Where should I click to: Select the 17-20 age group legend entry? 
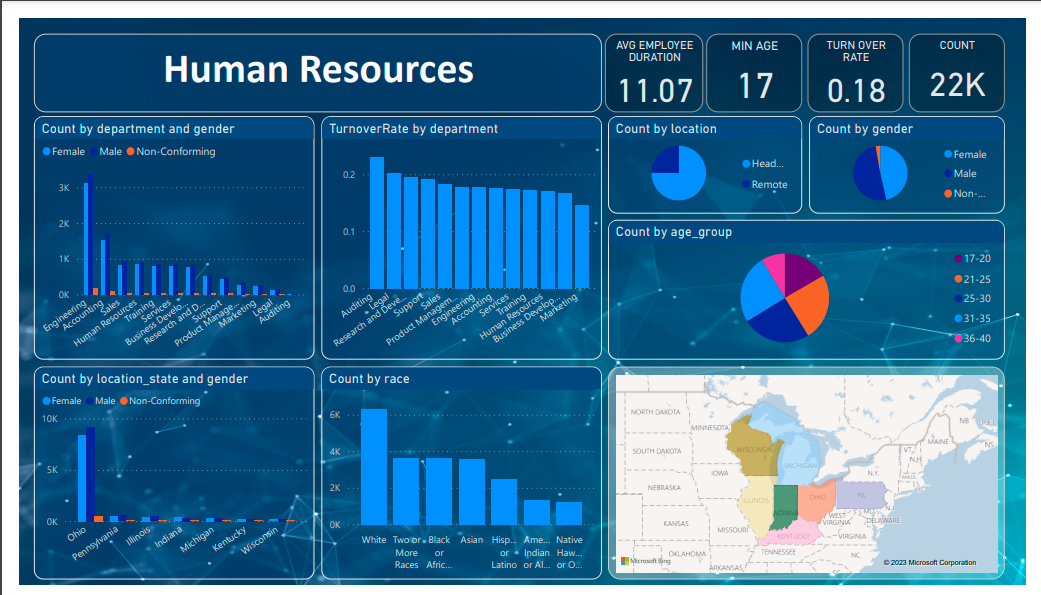coord(973,258)
